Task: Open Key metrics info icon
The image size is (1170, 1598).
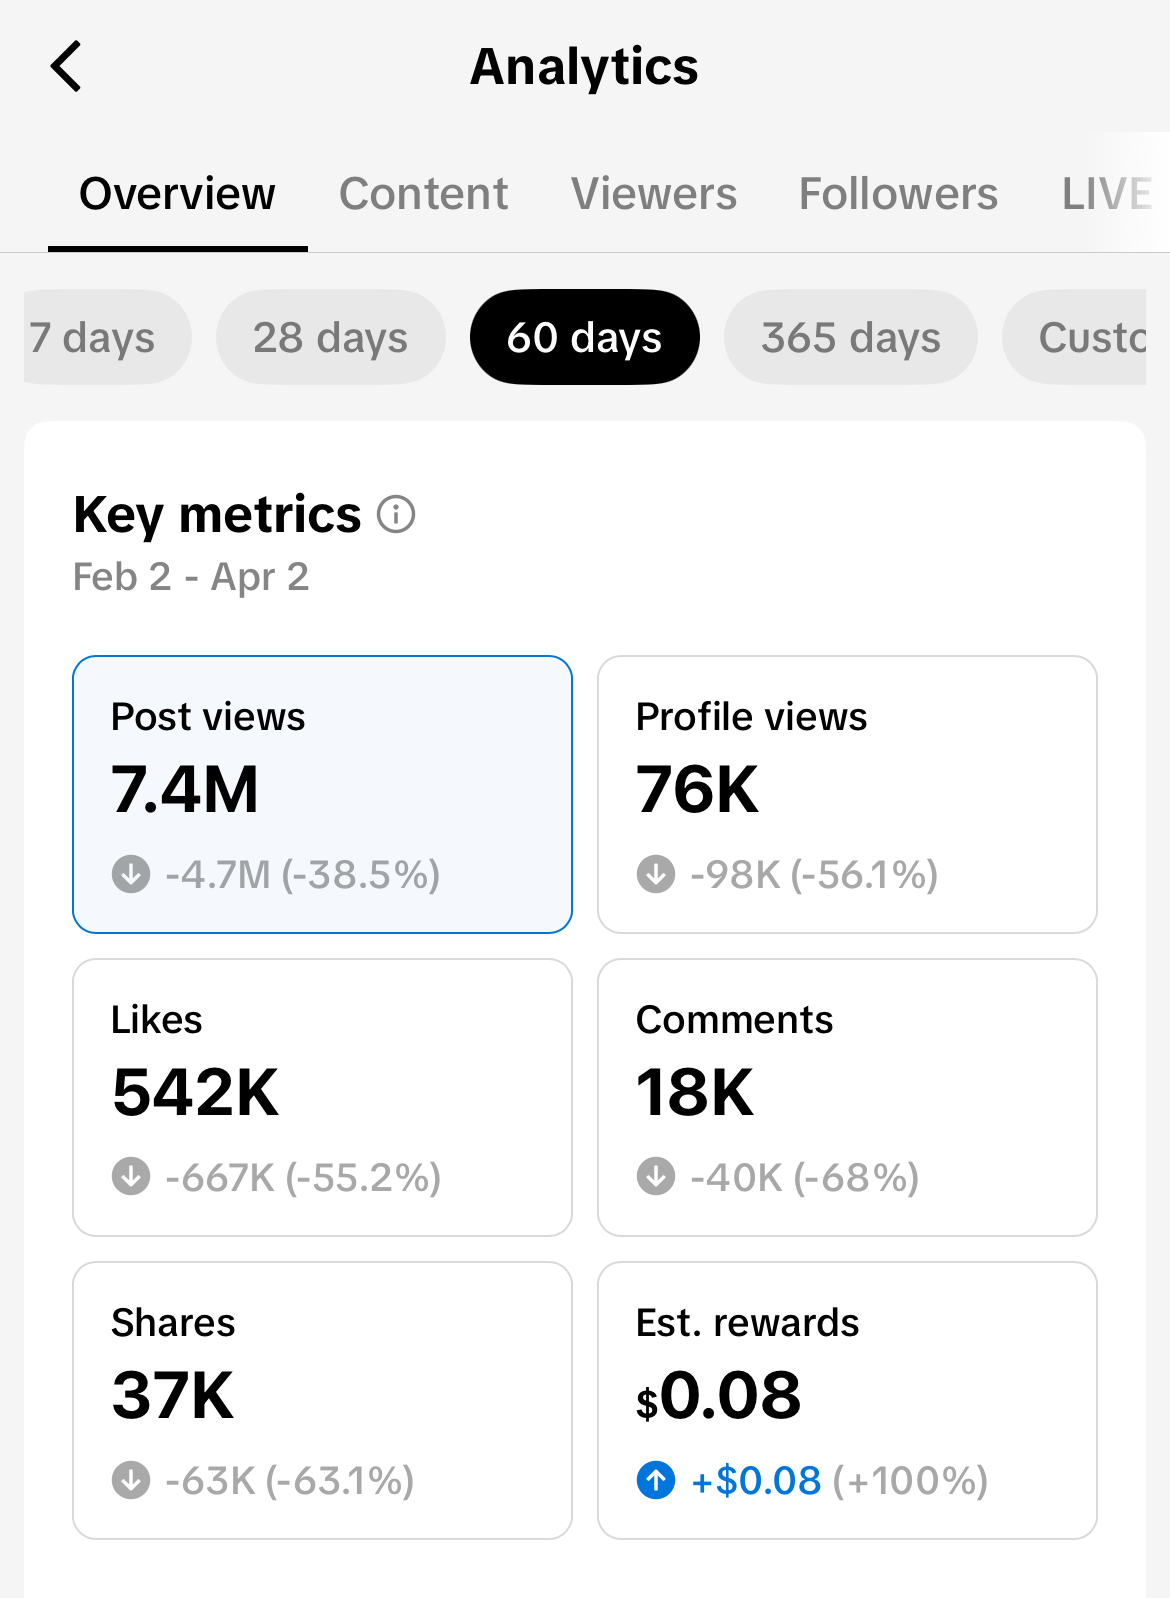Action: click(396, 515)
